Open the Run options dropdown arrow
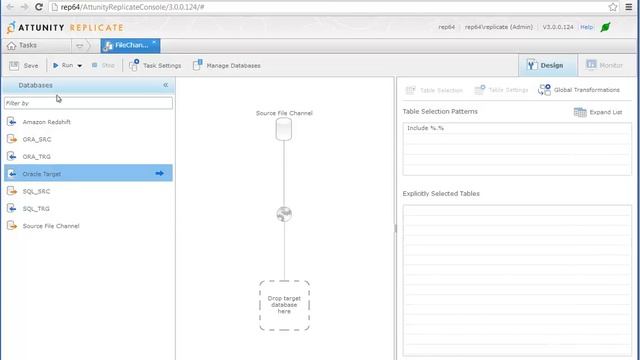640x360 pixels. tap(80, 66)
